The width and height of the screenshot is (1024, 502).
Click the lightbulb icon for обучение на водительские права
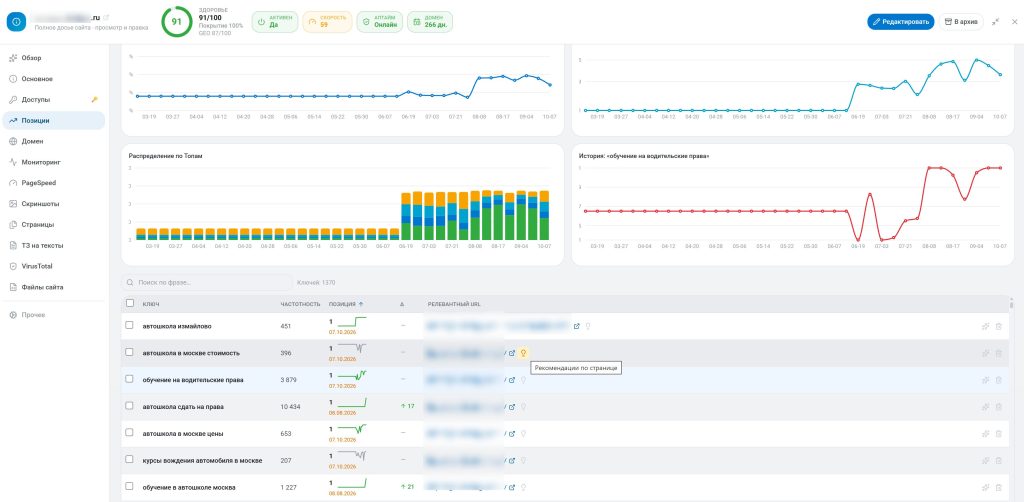tap(523, 380)
